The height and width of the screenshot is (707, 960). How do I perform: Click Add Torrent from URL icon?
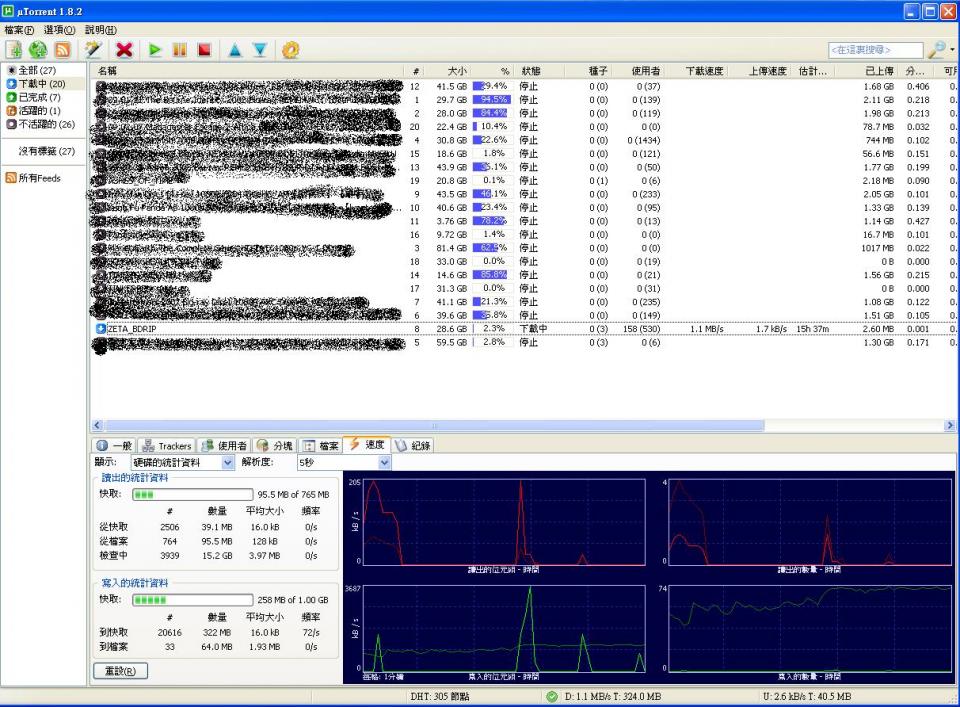[x=39, y=49]
